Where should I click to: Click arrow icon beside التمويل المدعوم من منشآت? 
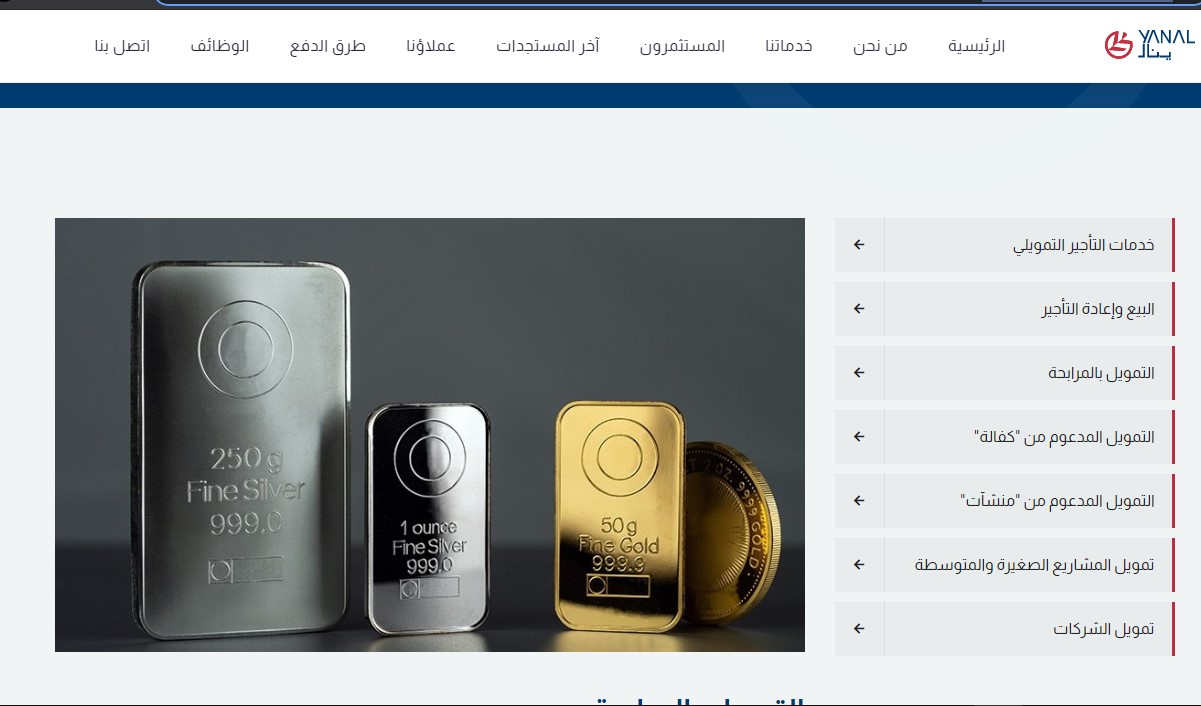pyautogui.click(x=859, y=501)
